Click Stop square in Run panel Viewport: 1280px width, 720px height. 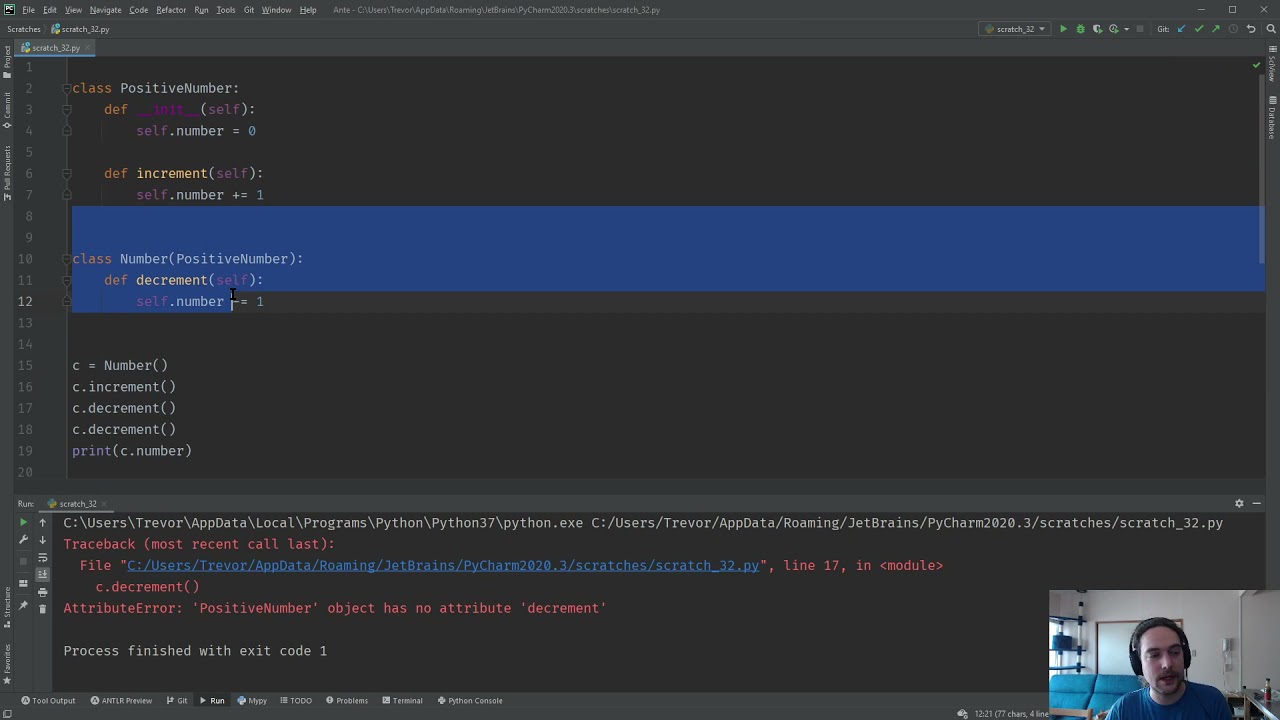tap(23, 560)
